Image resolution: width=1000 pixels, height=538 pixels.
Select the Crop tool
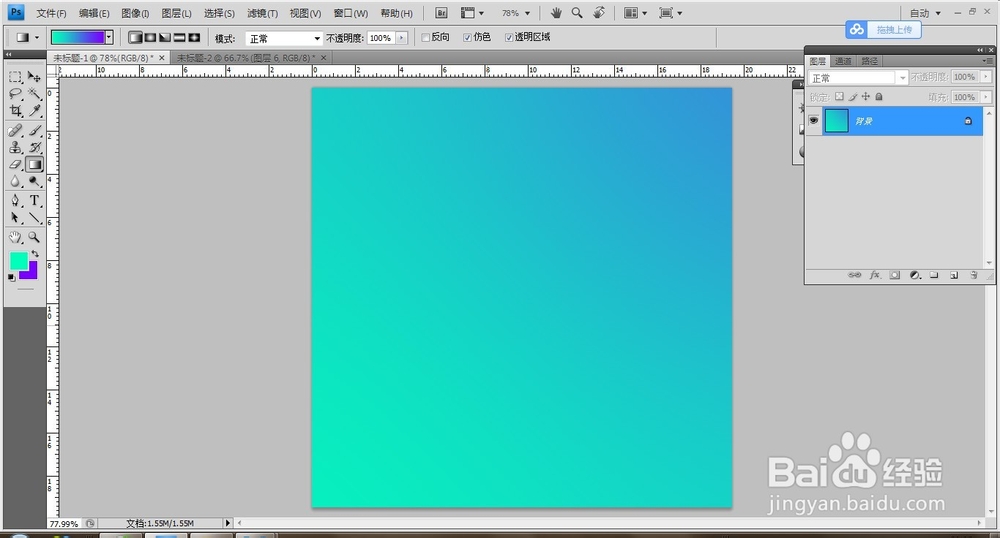[15, 111]
